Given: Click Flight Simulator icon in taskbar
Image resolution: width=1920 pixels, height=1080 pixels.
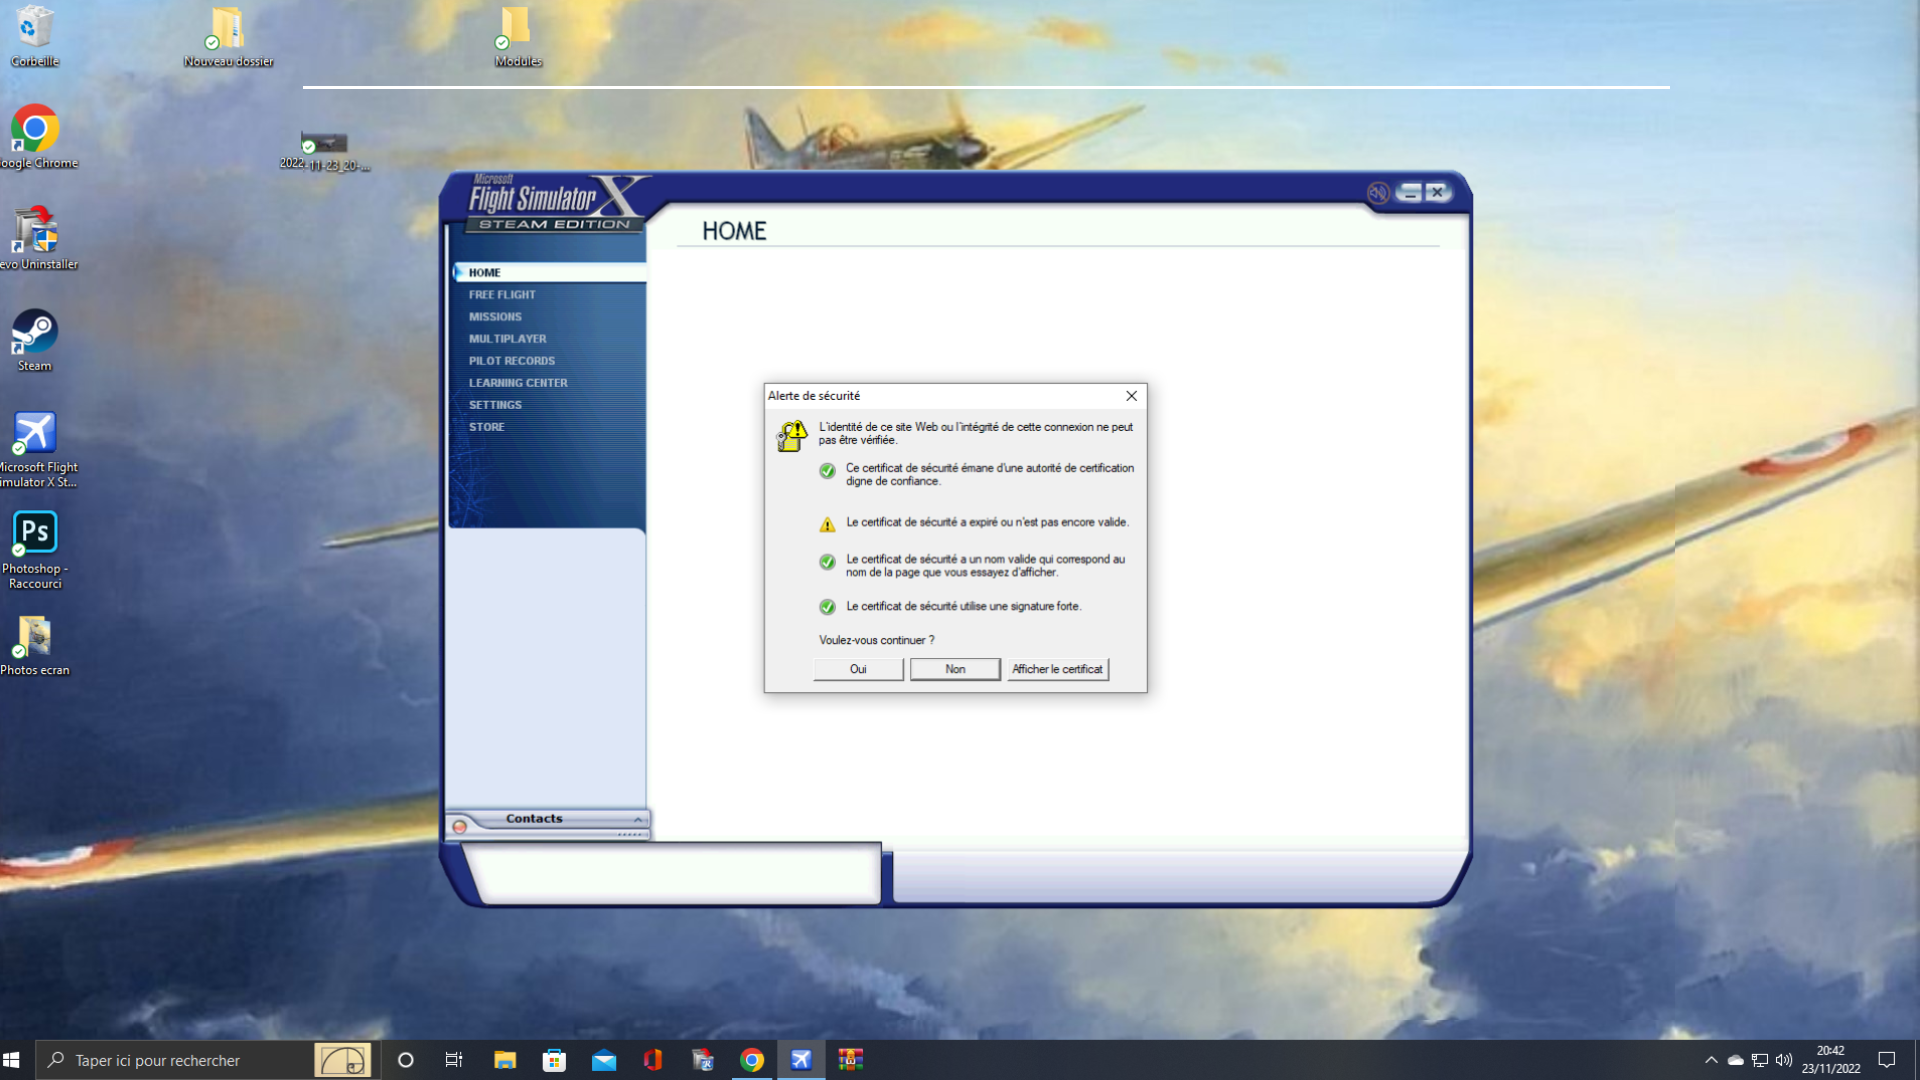Looking at the screenshot, I should coord(801,1060).
